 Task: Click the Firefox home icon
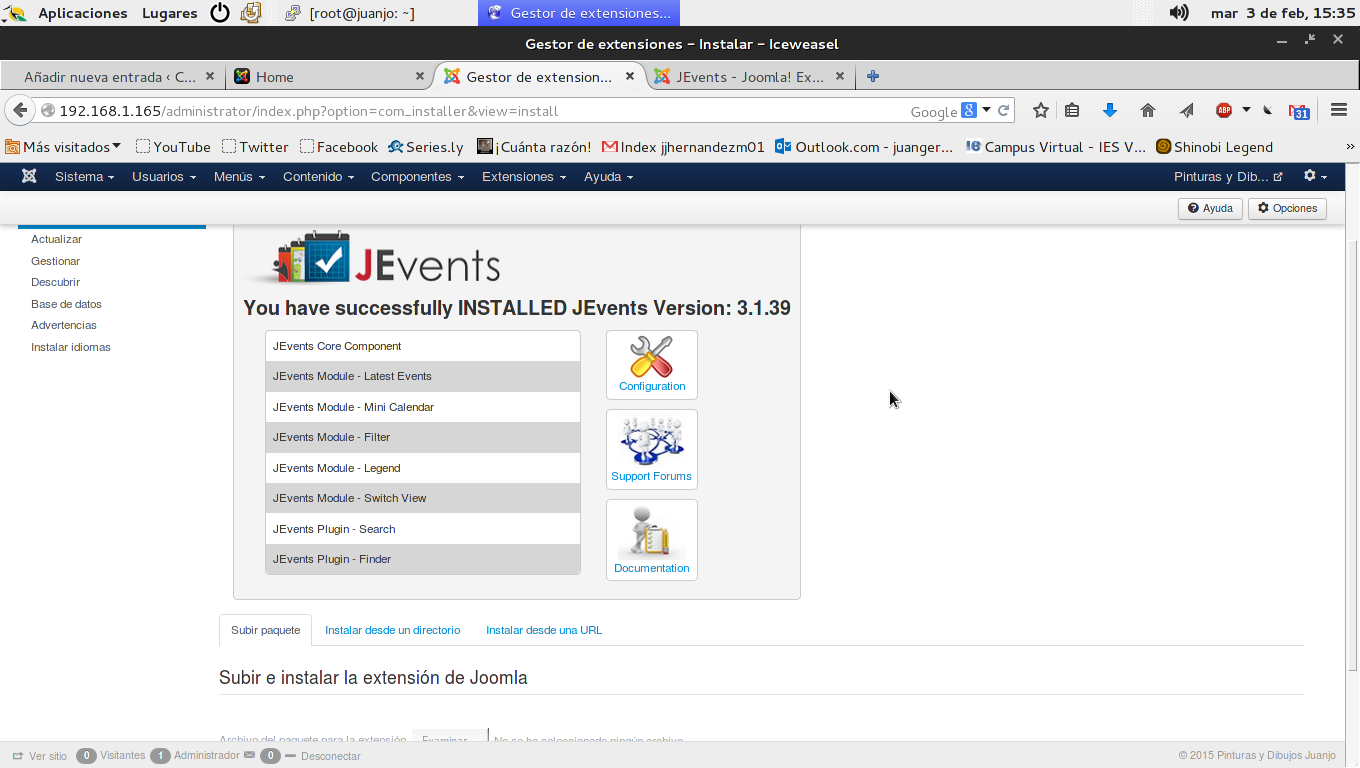pos(1148,111)
